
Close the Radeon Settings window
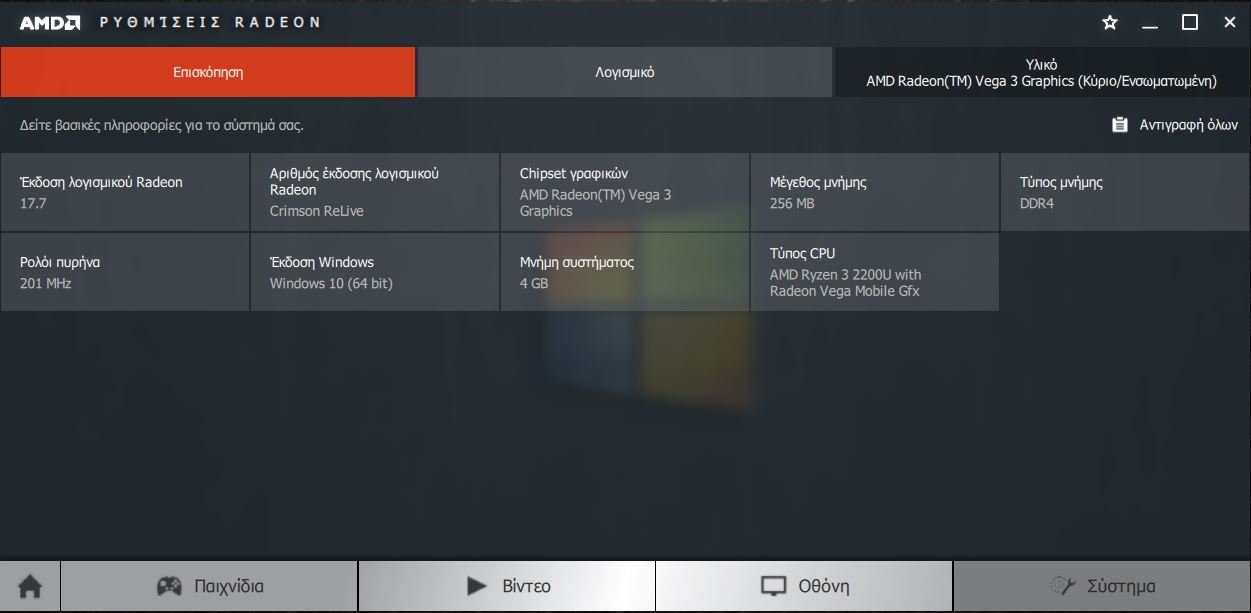[1229, 22]
